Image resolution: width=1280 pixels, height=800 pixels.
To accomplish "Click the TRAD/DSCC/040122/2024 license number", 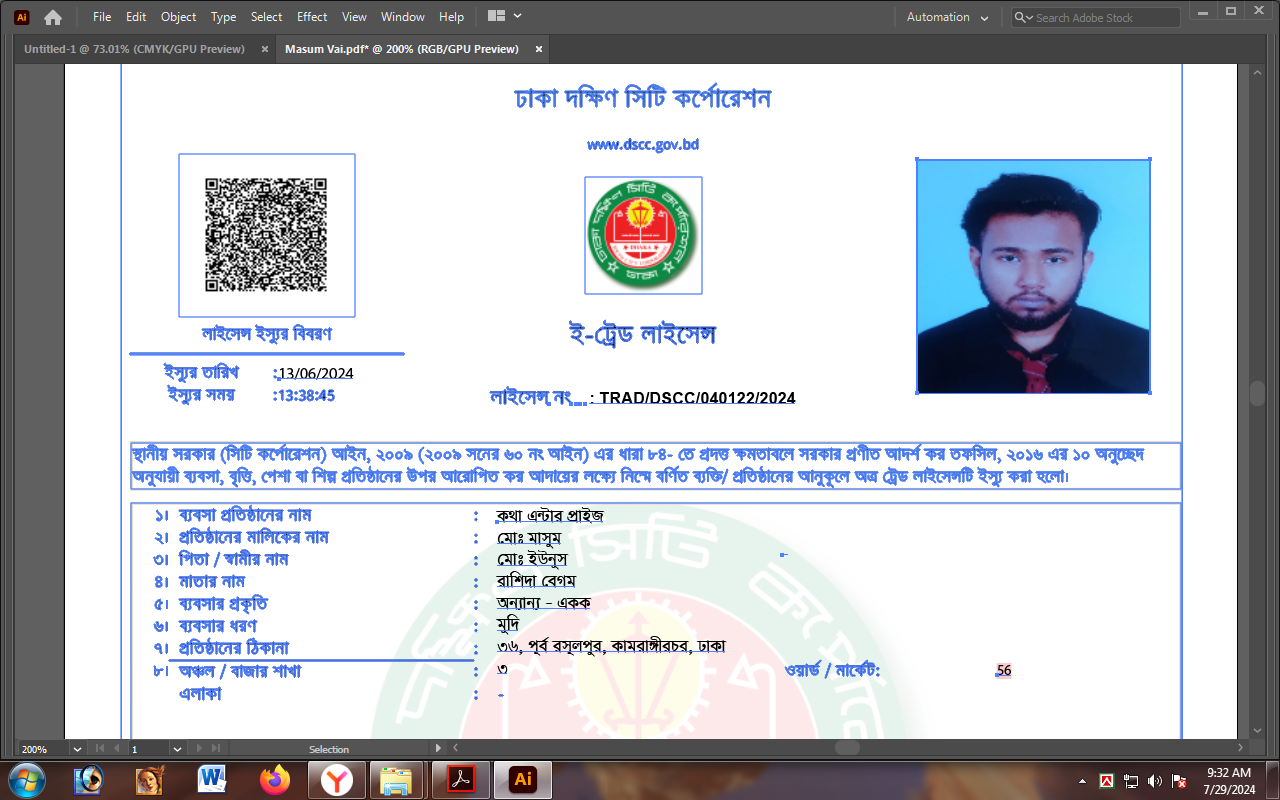I will 698,398.
